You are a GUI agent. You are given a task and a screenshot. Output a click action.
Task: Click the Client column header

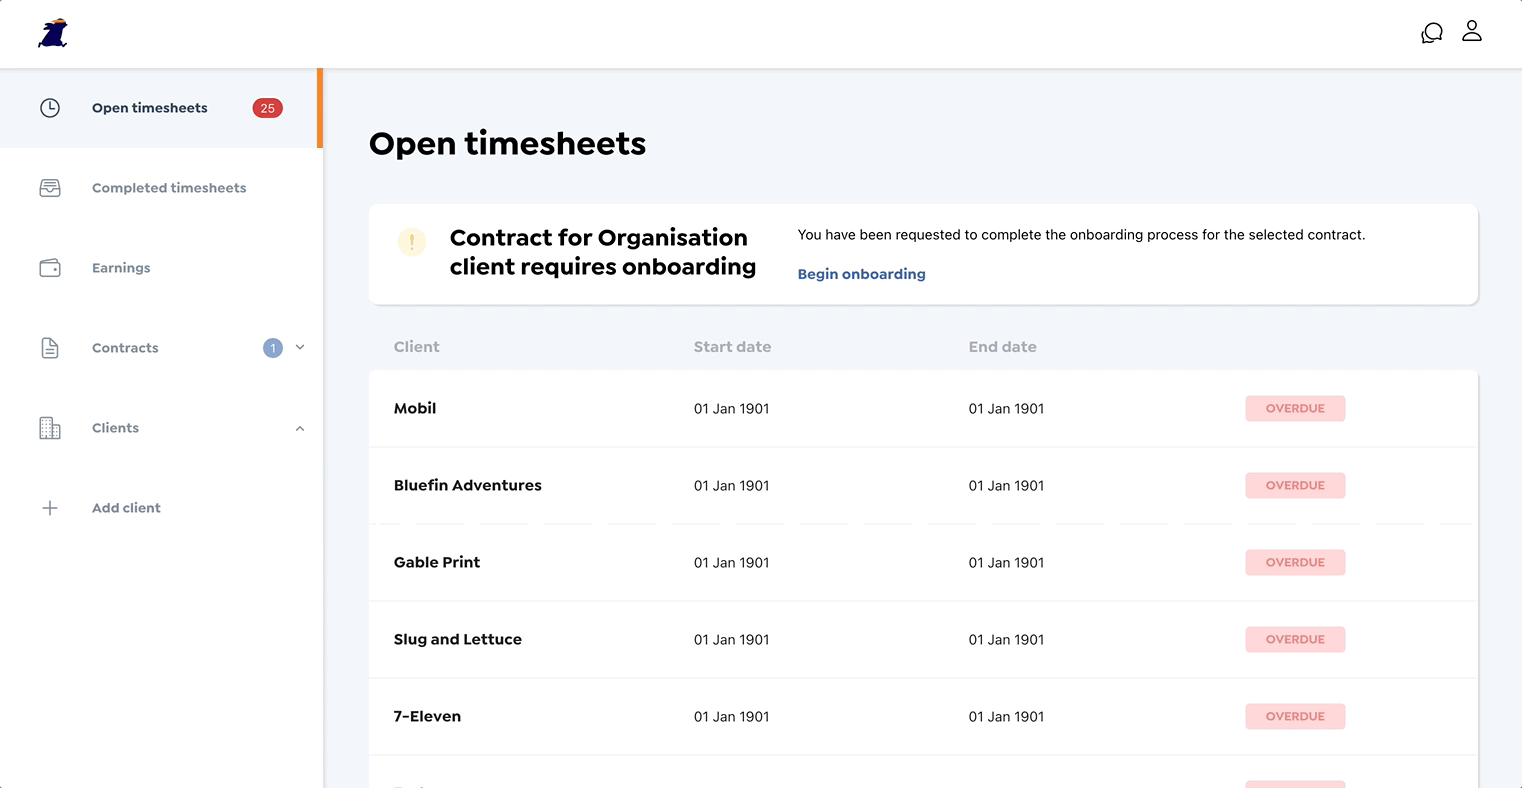click(x=416, y=346)
